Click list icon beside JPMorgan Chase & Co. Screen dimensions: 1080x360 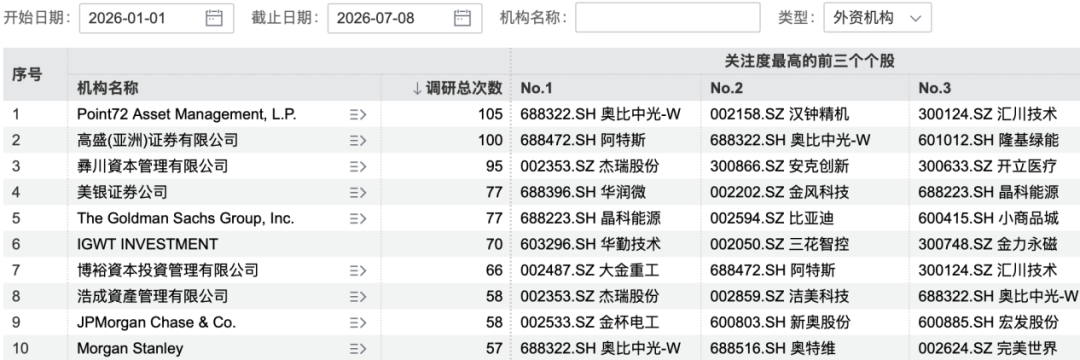(x=357, y=322)
